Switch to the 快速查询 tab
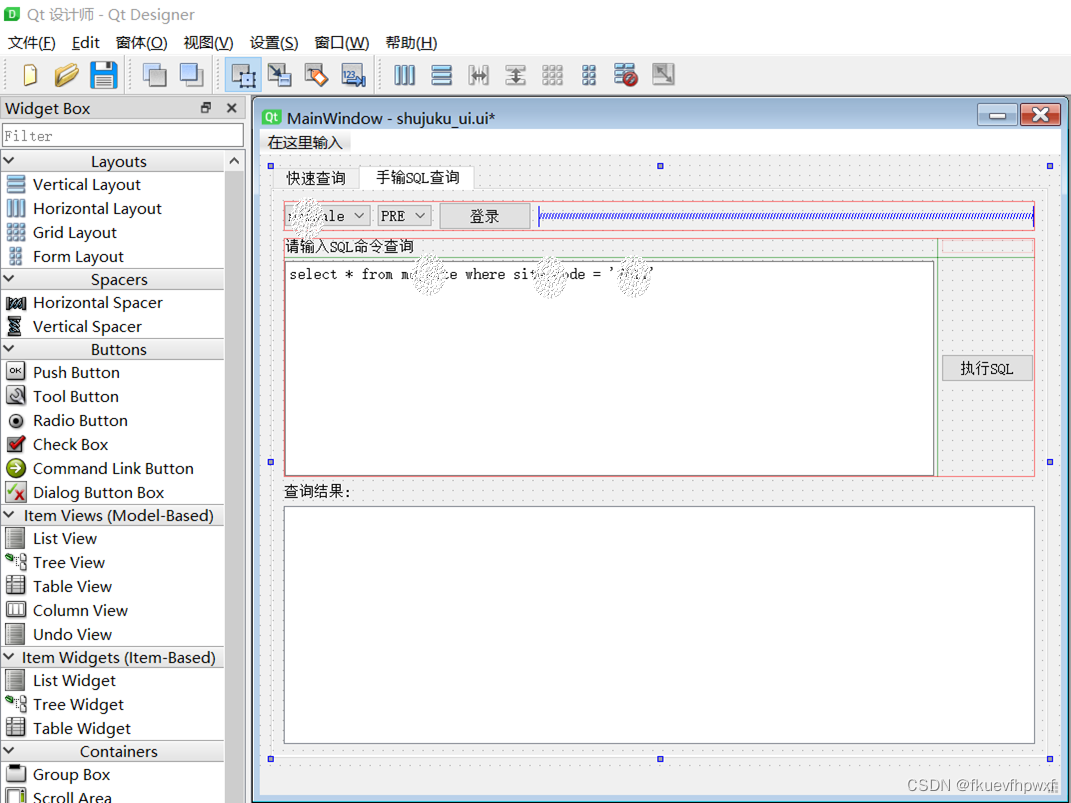This screenshot has width=1071, height=803. (x=315, y=177)
